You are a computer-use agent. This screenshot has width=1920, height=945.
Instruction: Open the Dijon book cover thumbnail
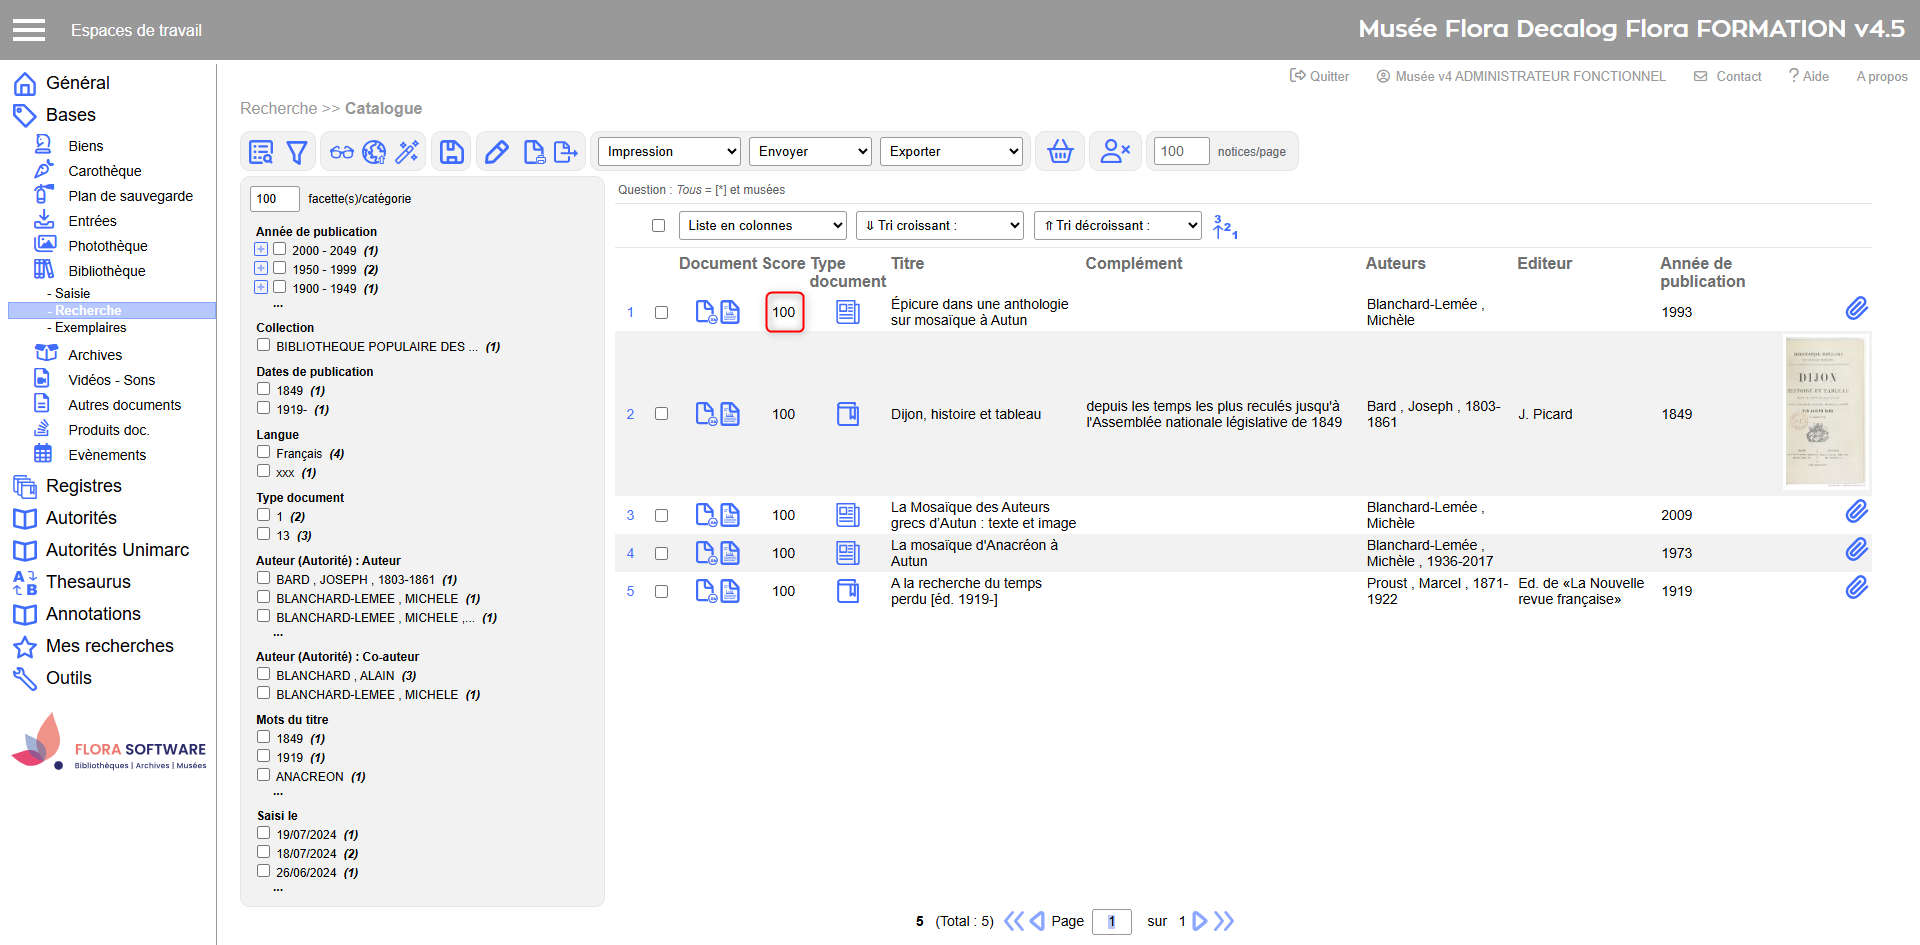1825,411
